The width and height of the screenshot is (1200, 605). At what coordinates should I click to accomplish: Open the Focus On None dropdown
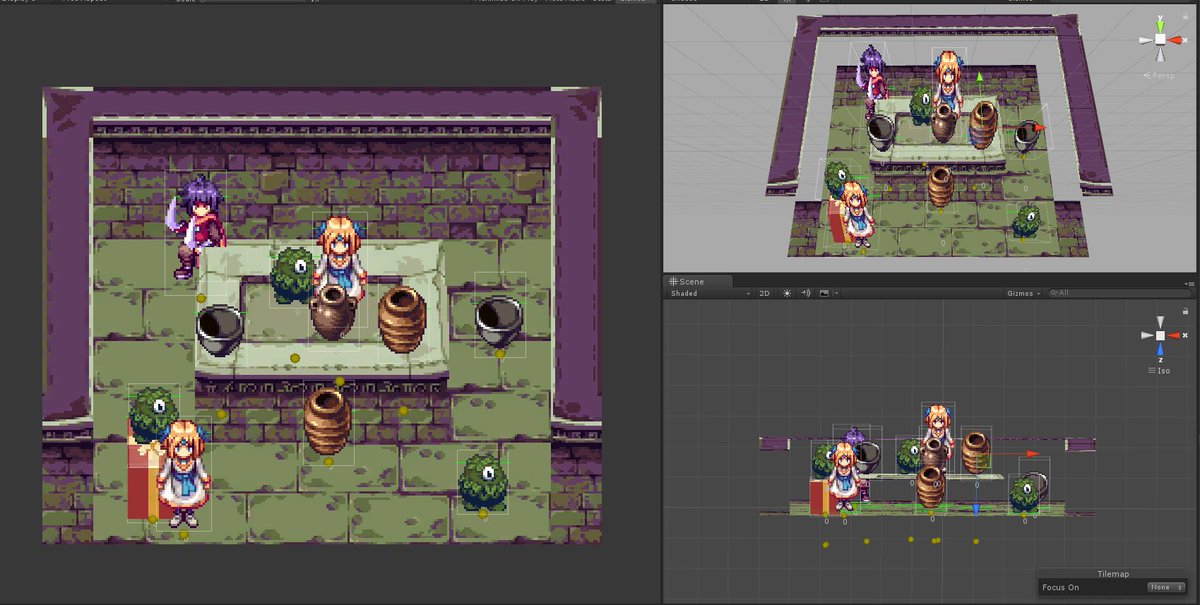[x=1166, y=587]
